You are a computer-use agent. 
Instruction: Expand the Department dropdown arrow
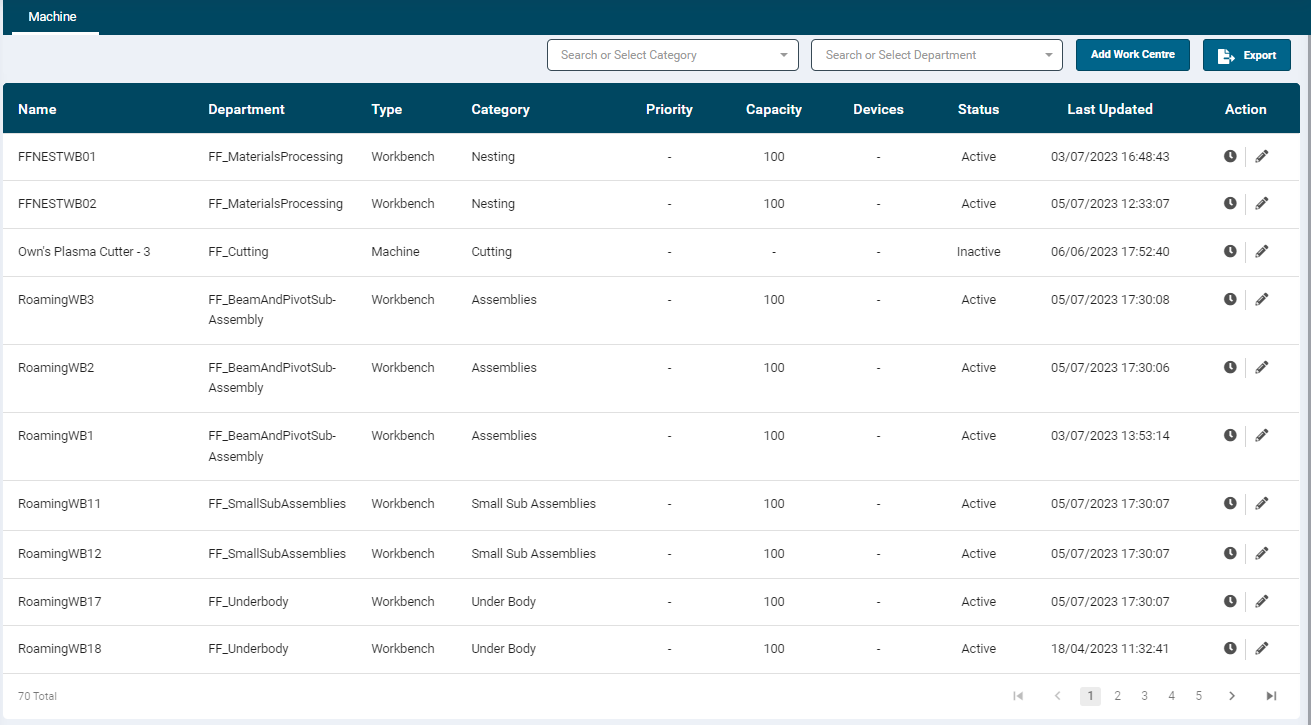click(x=1047, y=55)
